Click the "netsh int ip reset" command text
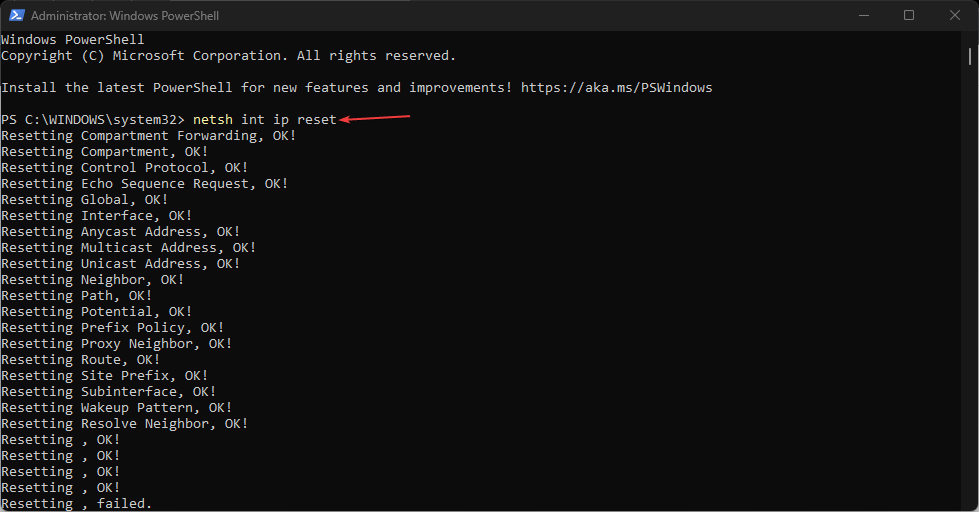The height and width of the screenshot is (512, 979). 264,120
